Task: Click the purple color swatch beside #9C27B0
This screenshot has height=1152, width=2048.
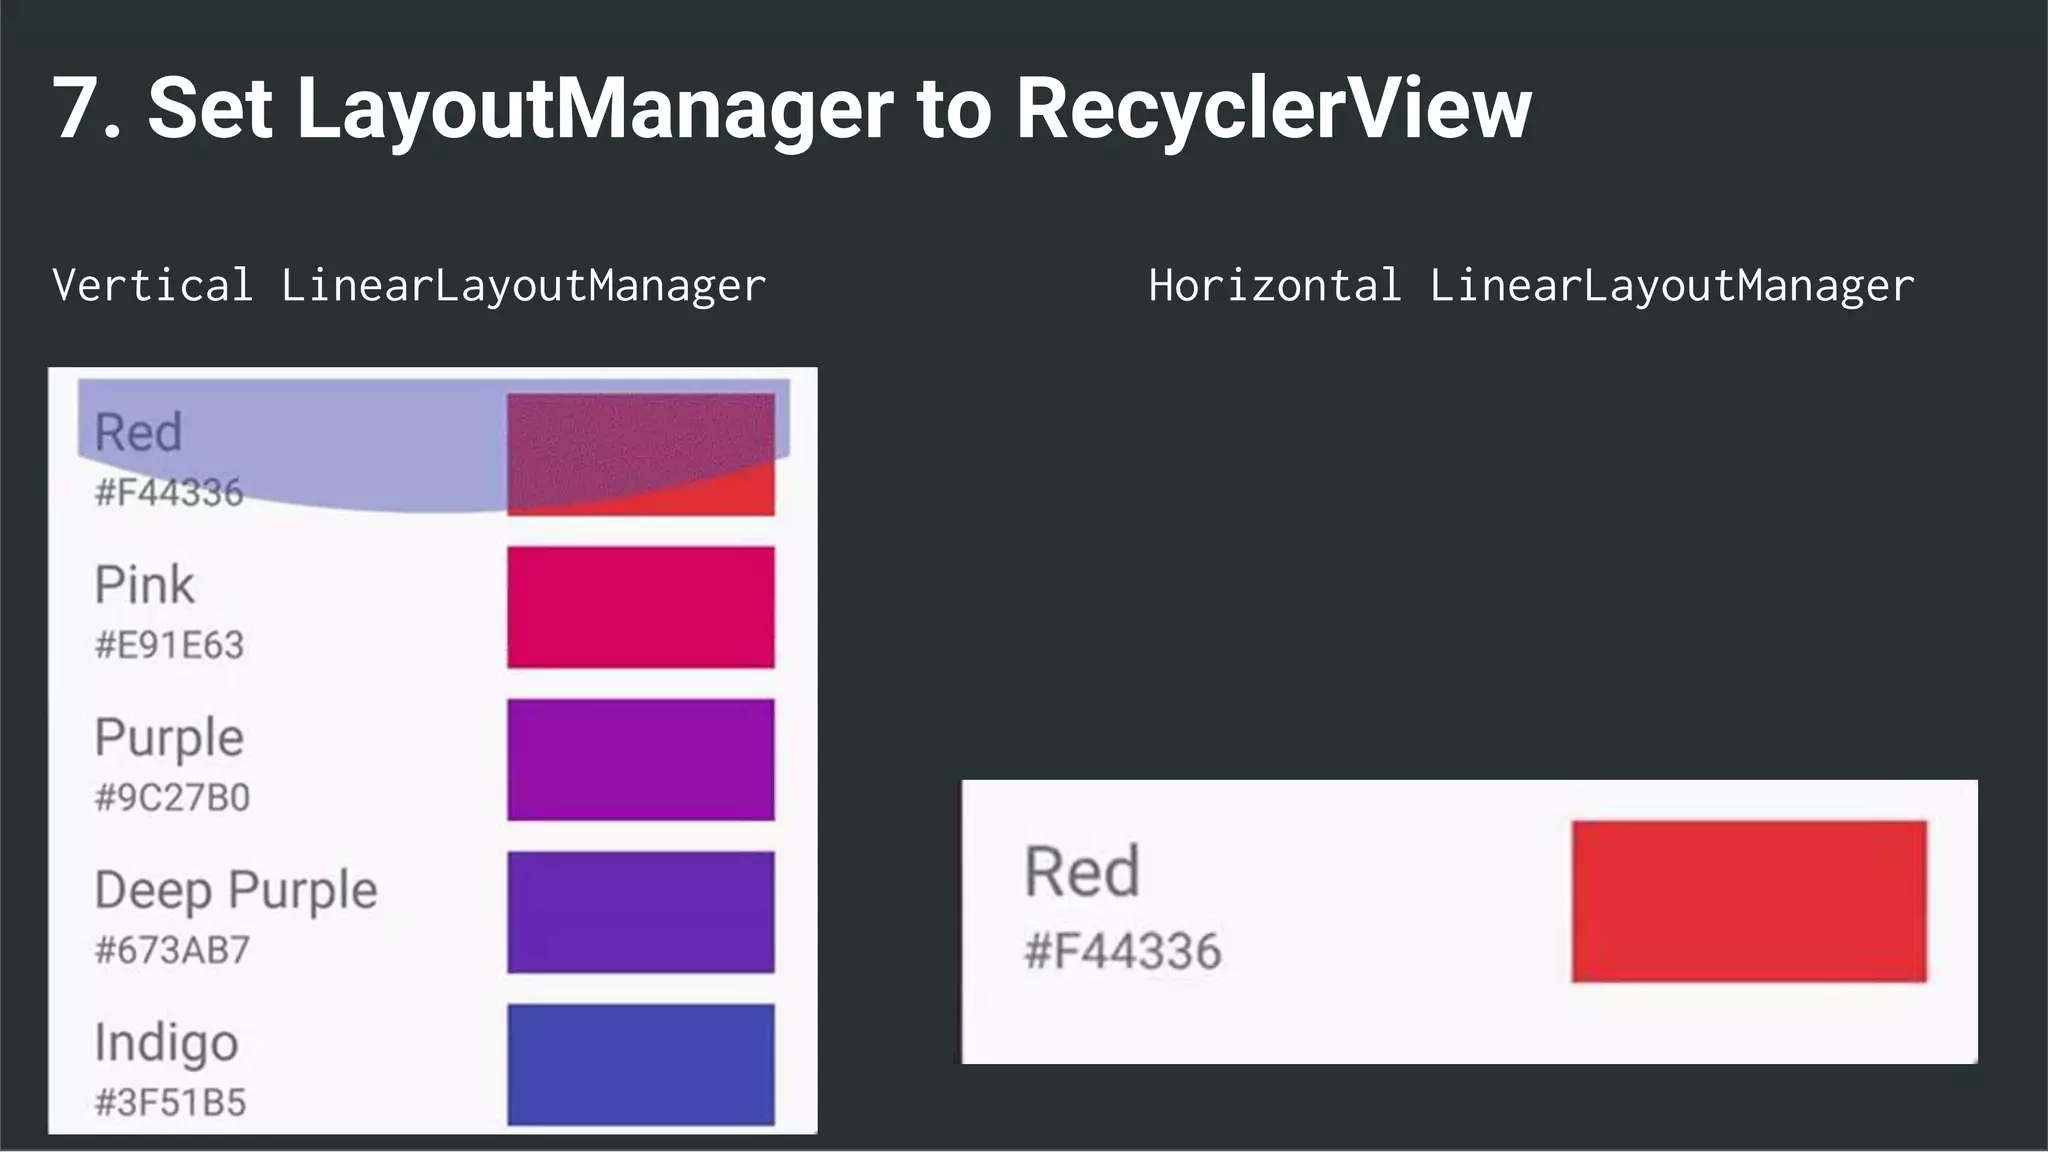Action: [x=641, y=760]
